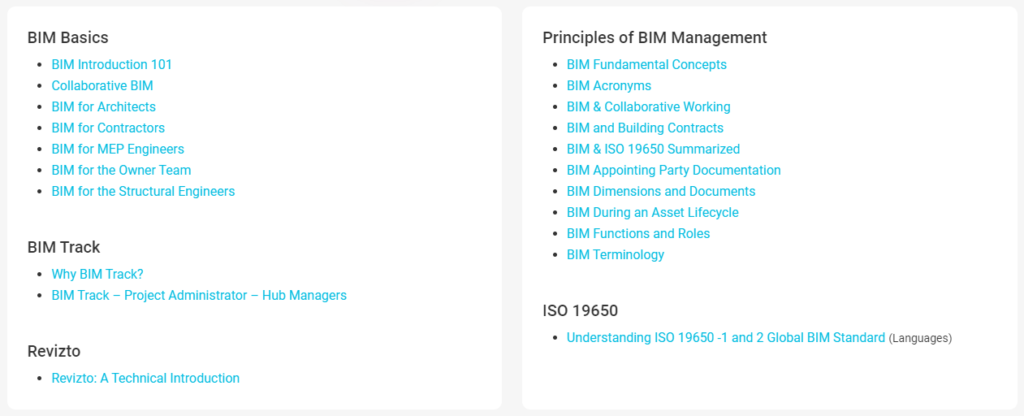Open BIM Track Project Administrator Hub Managers

coord(199,295)
